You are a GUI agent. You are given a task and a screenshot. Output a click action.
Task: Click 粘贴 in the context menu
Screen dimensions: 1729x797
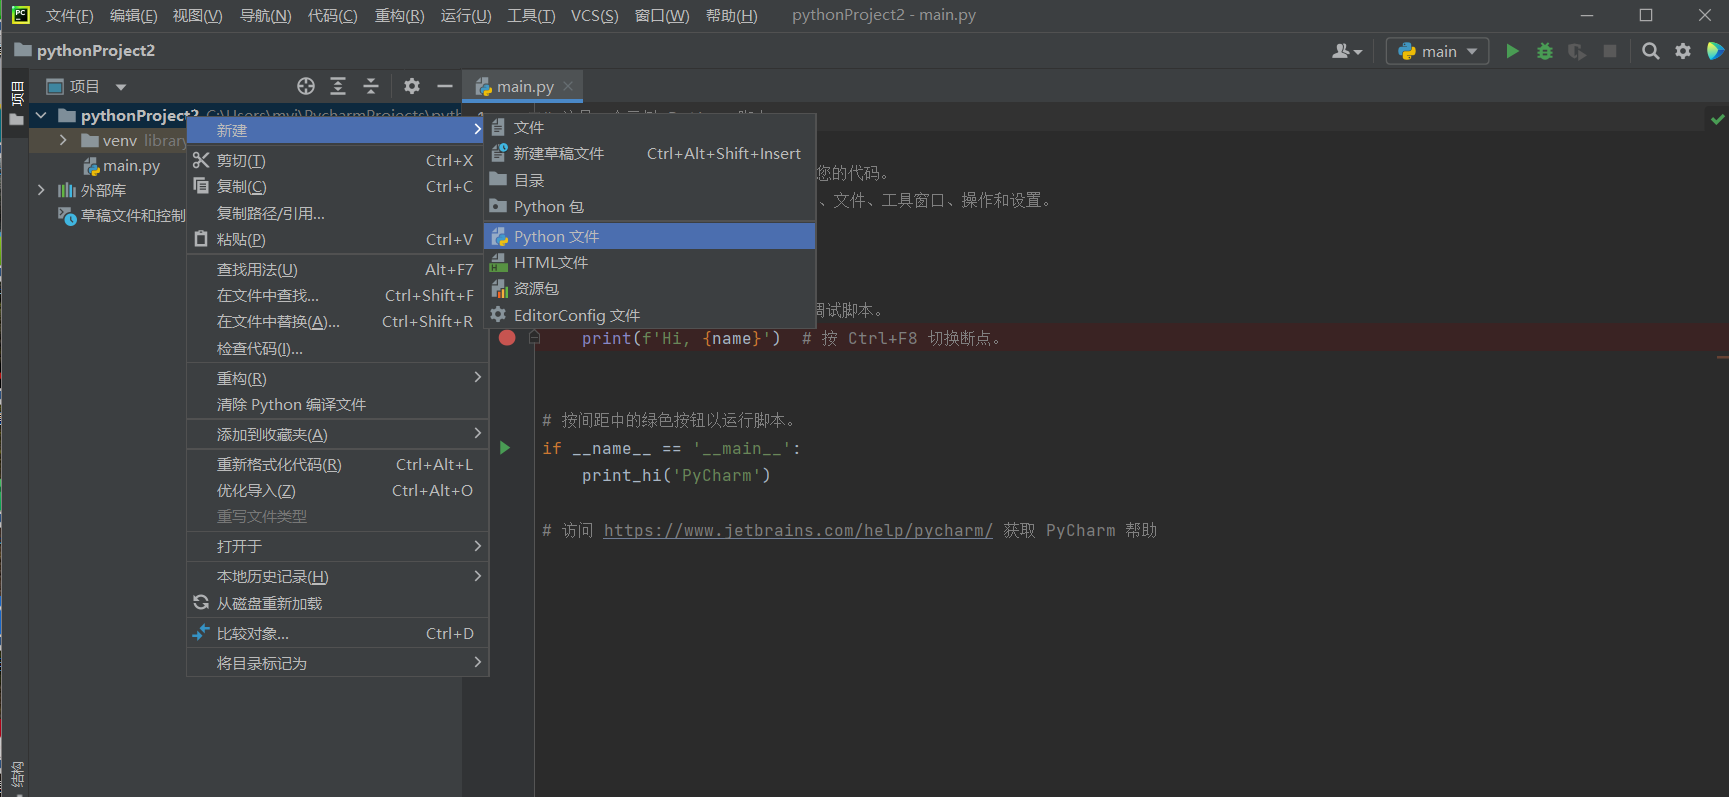click(337, 239)
